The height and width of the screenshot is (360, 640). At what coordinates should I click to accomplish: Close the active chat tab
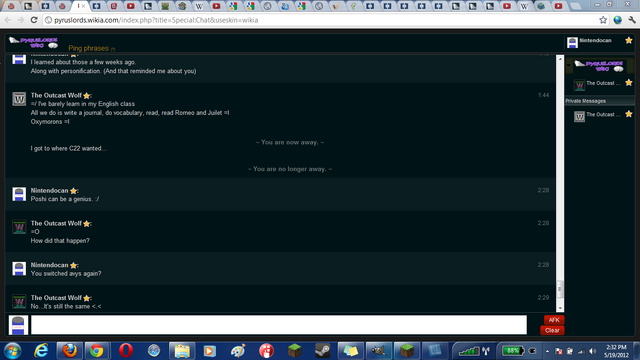[83, 6]
